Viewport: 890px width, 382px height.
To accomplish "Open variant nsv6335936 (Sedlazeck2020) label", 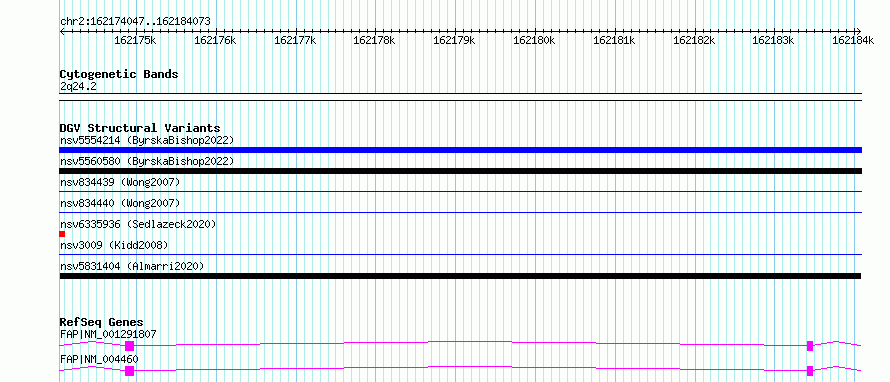I will pos(138,225).
